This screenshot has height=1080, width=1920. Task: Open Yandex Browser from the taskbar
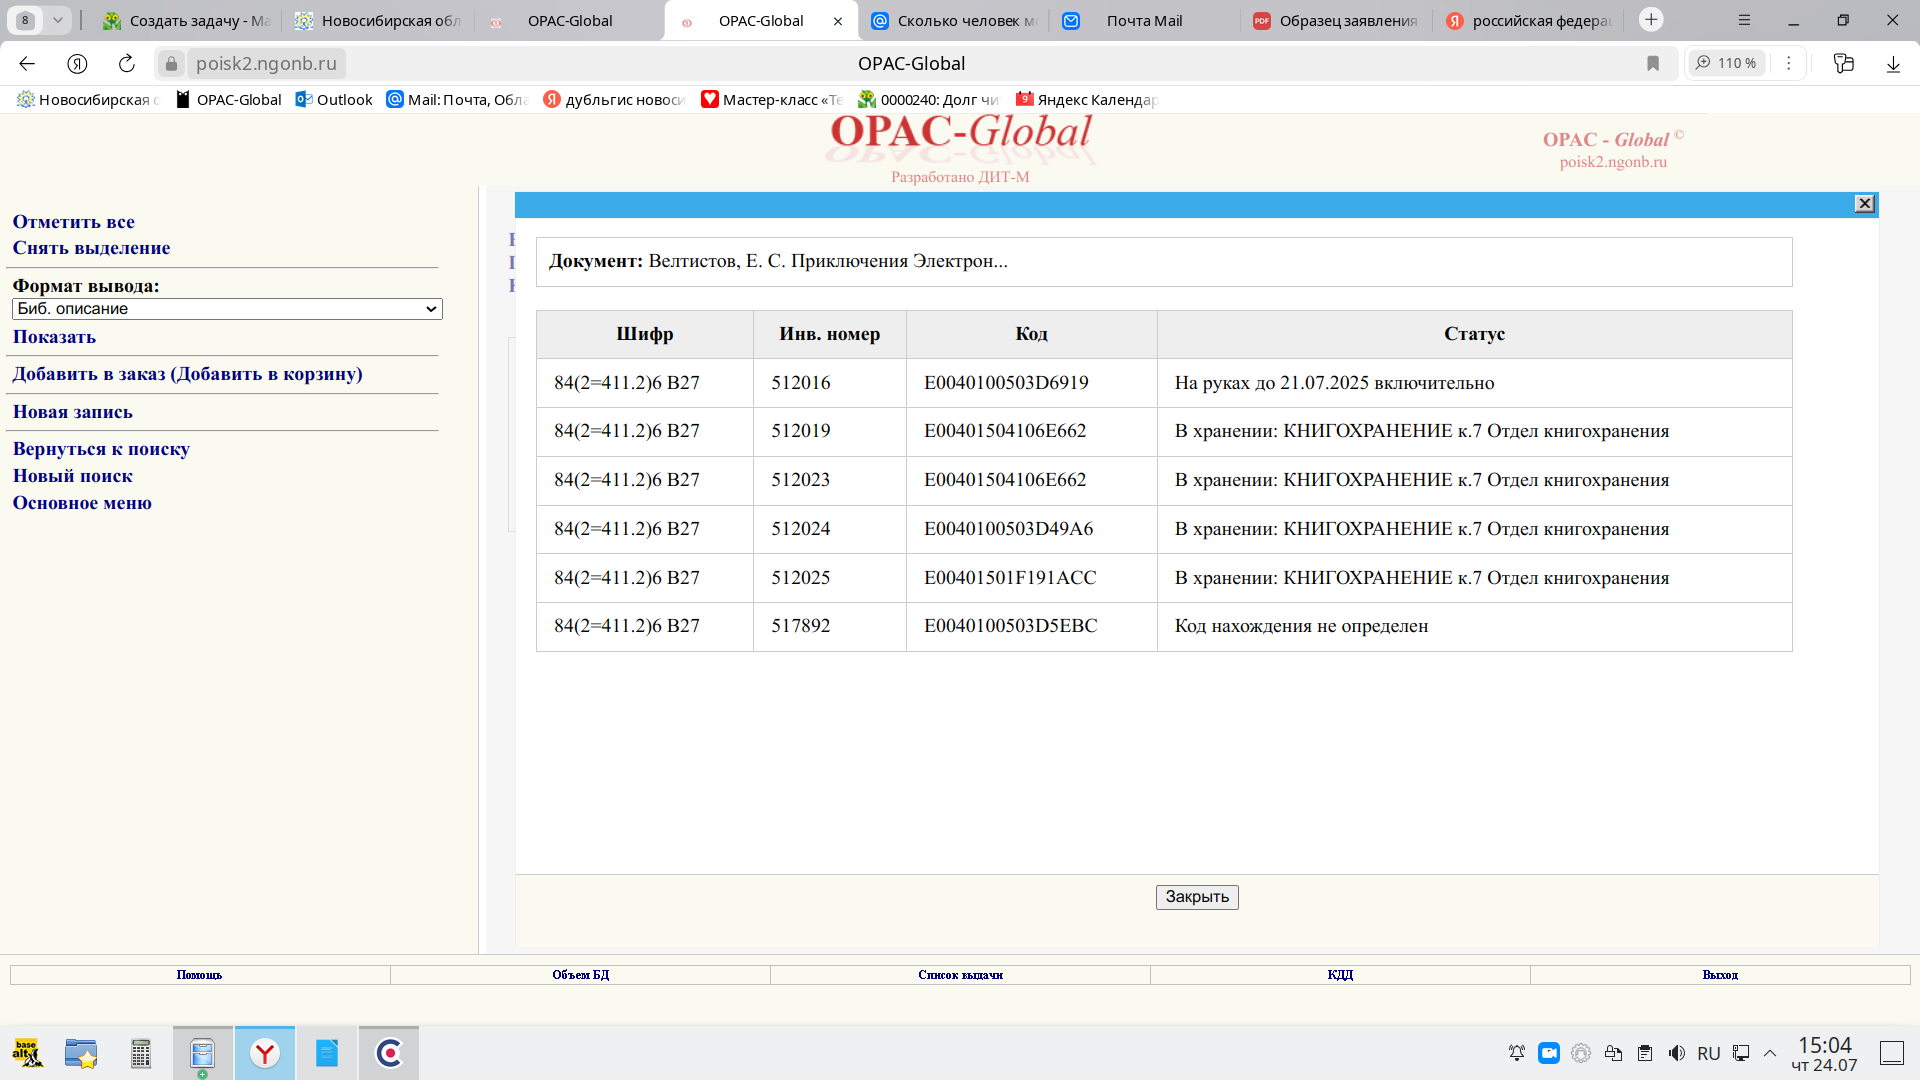(265, 1053)
